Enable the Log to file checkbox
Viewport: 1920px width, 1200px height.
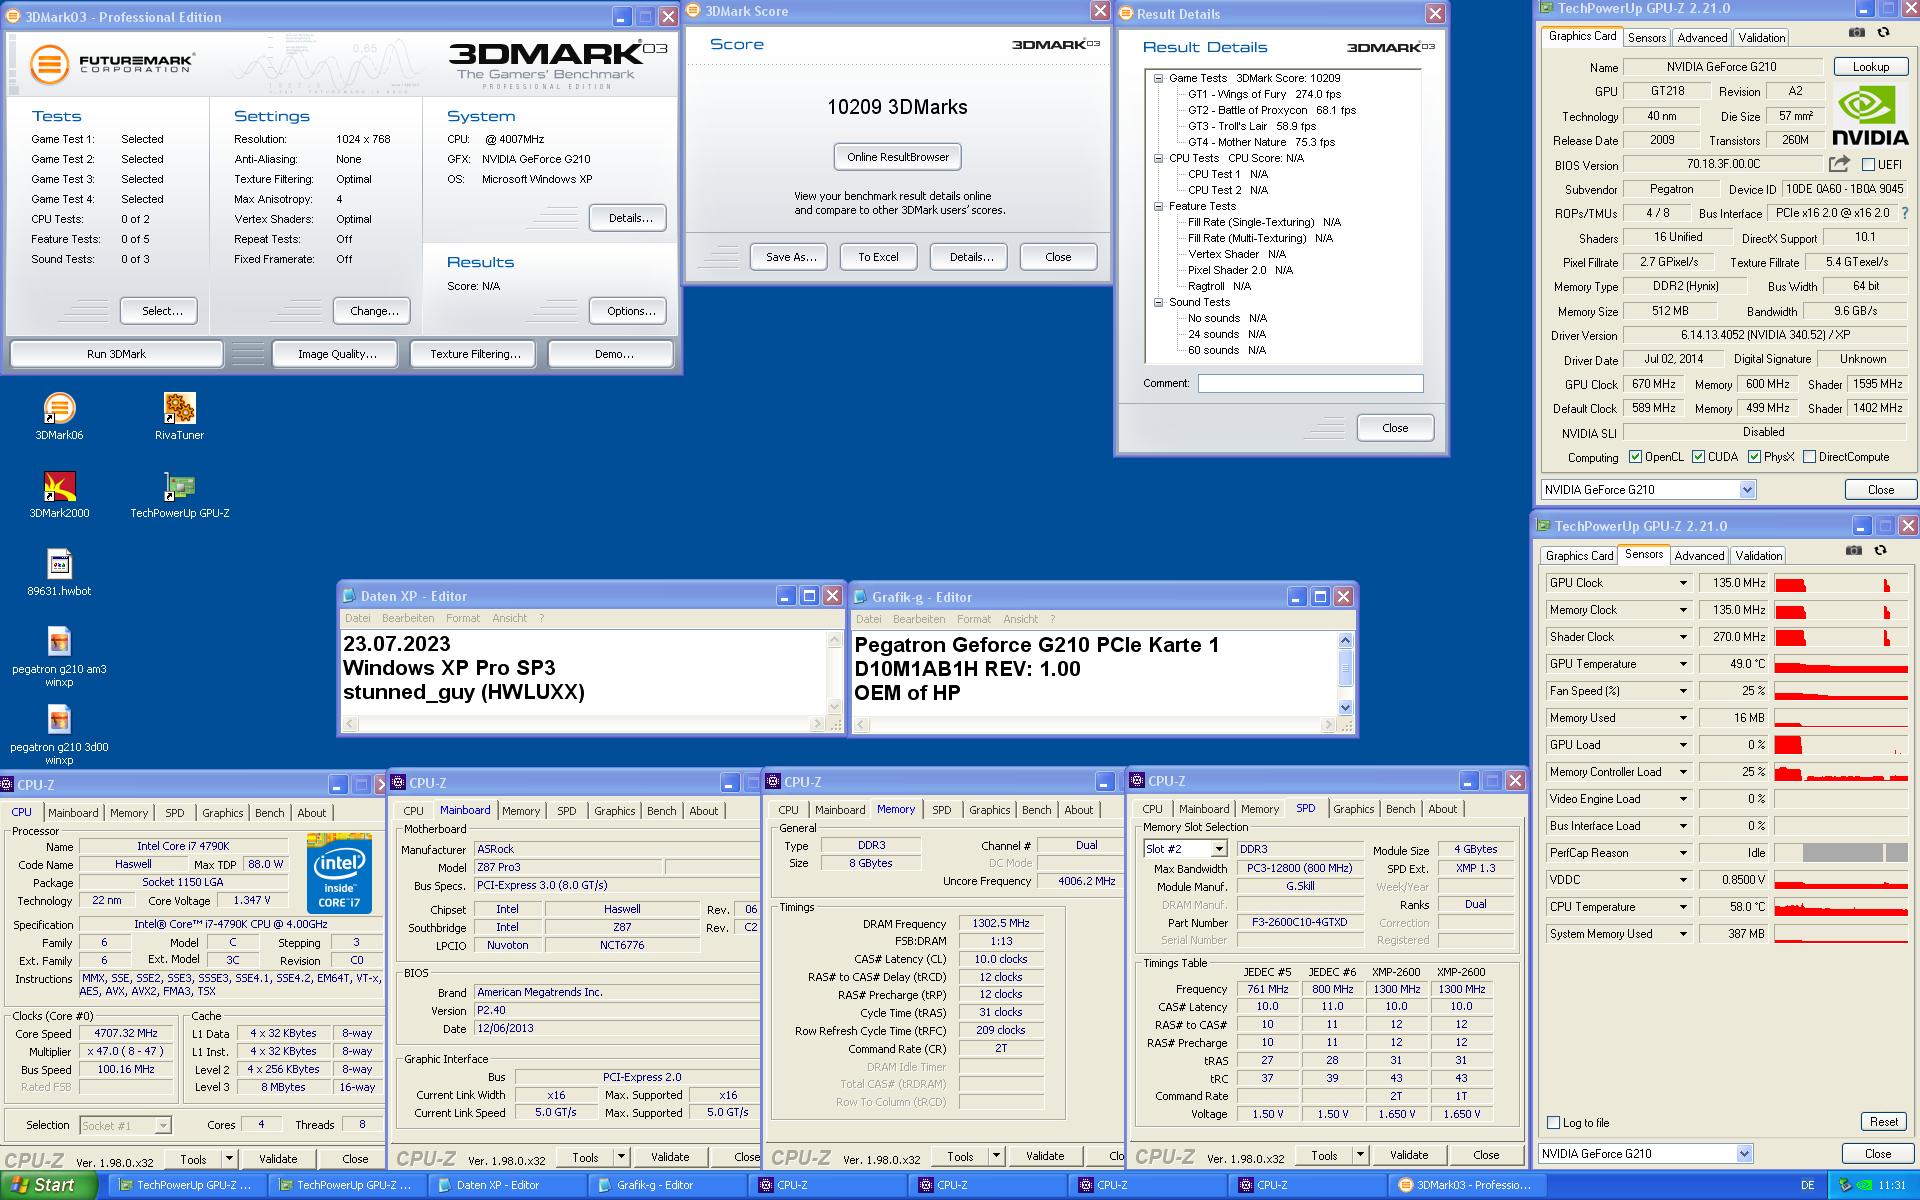[1553, 1122]
